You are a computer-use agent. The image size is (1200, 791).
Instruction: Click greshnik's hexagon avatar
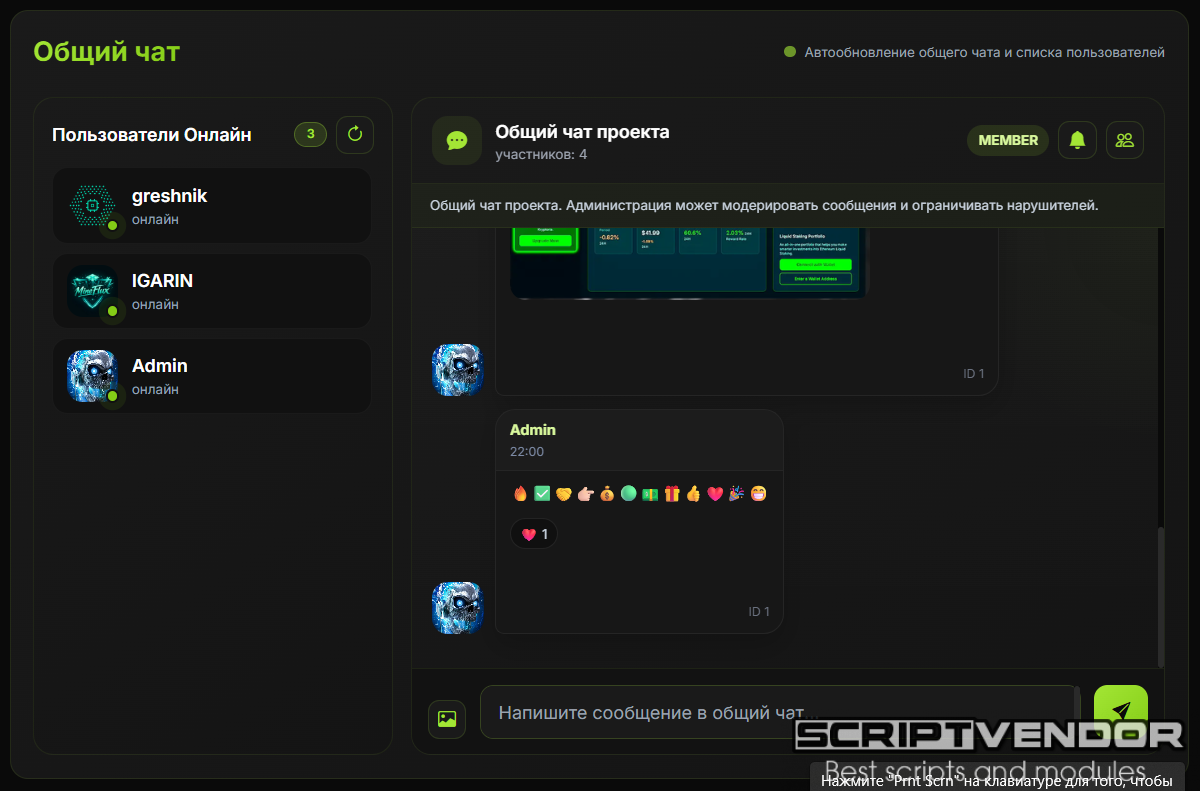pyautogui.click(x=93, y=205)
